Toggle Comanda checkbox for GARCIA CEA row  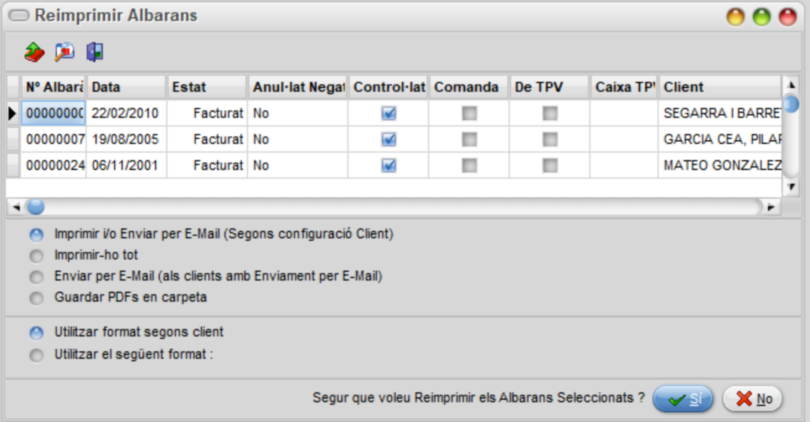(x=469, y=139)
